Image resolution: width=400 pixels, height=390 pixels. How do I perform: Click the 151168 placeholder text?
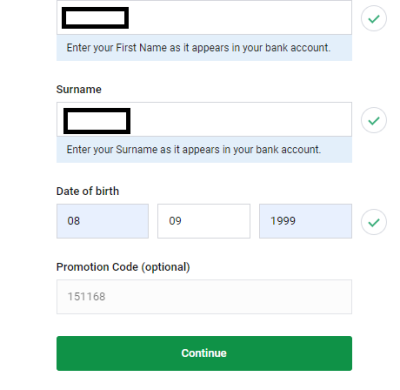tap(86, 297)
